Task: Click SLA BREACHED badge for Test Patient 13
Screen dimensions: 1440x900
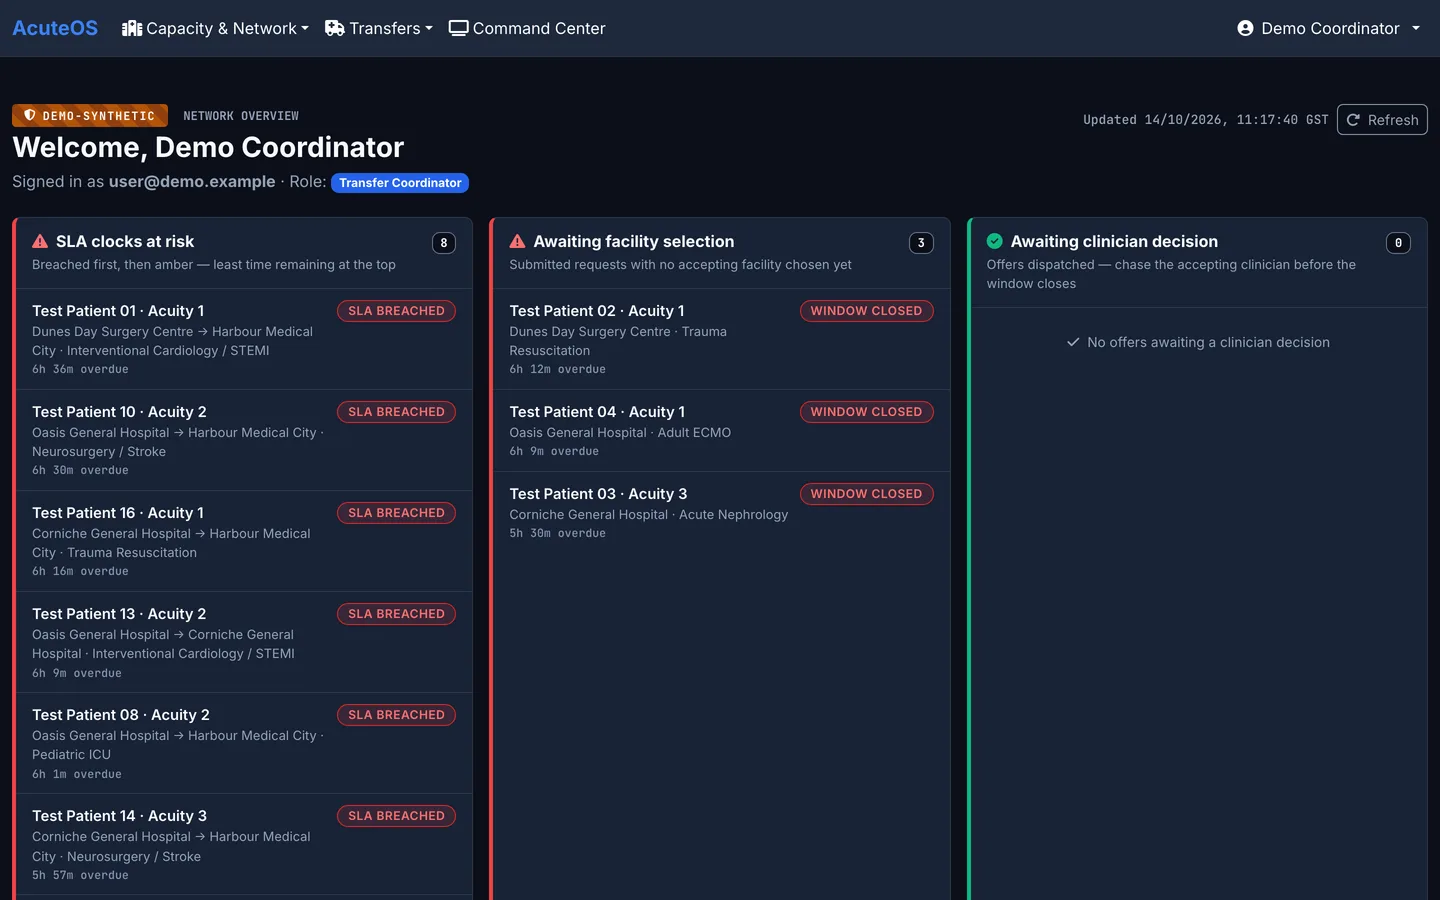Action: click(x=396, y=614)
